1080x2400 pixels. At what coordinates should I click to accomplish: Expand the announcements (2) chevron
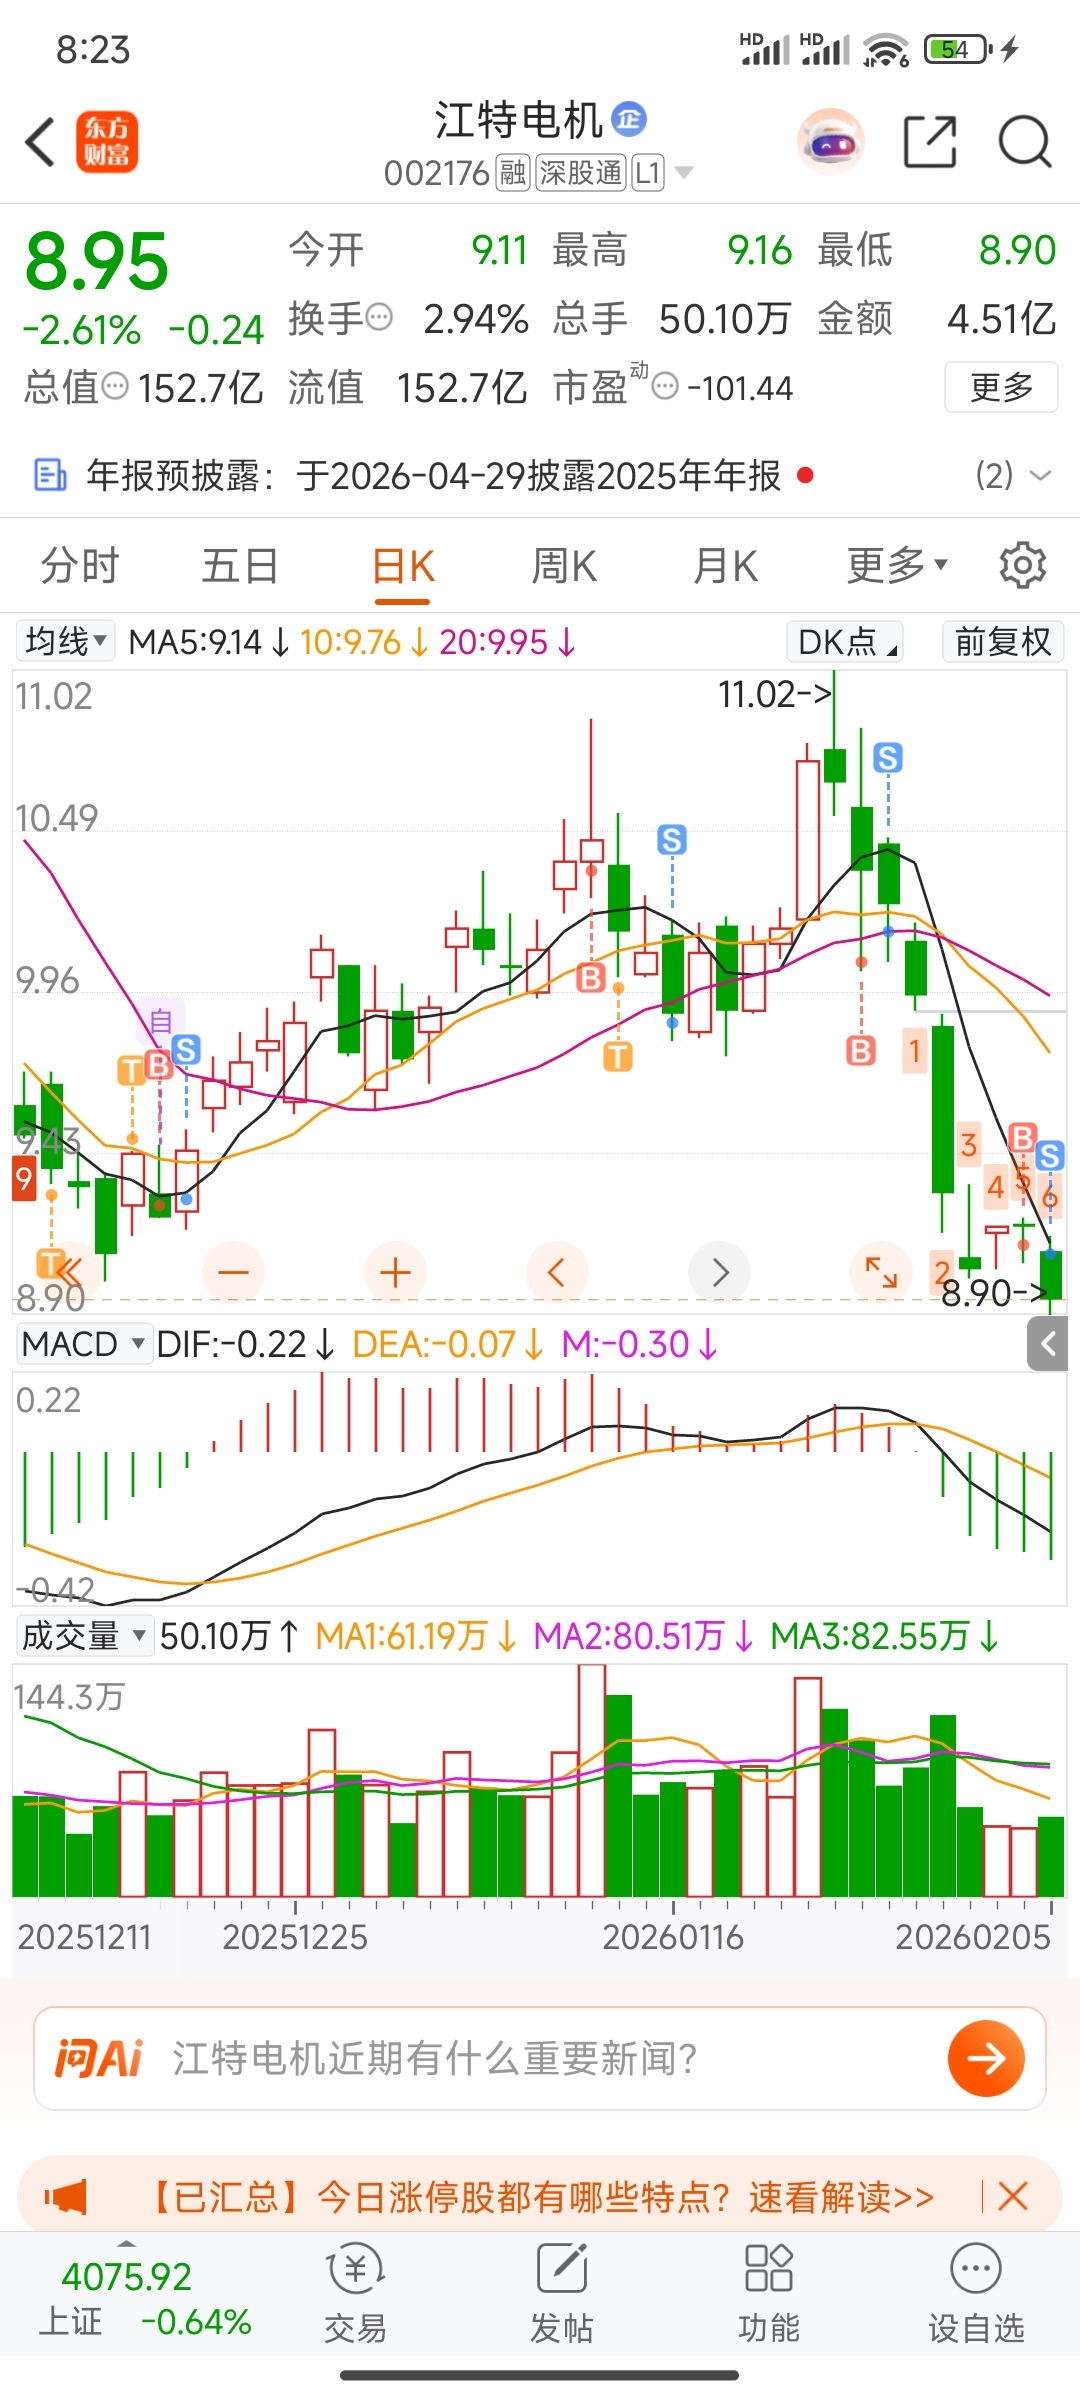[1040, 475]
